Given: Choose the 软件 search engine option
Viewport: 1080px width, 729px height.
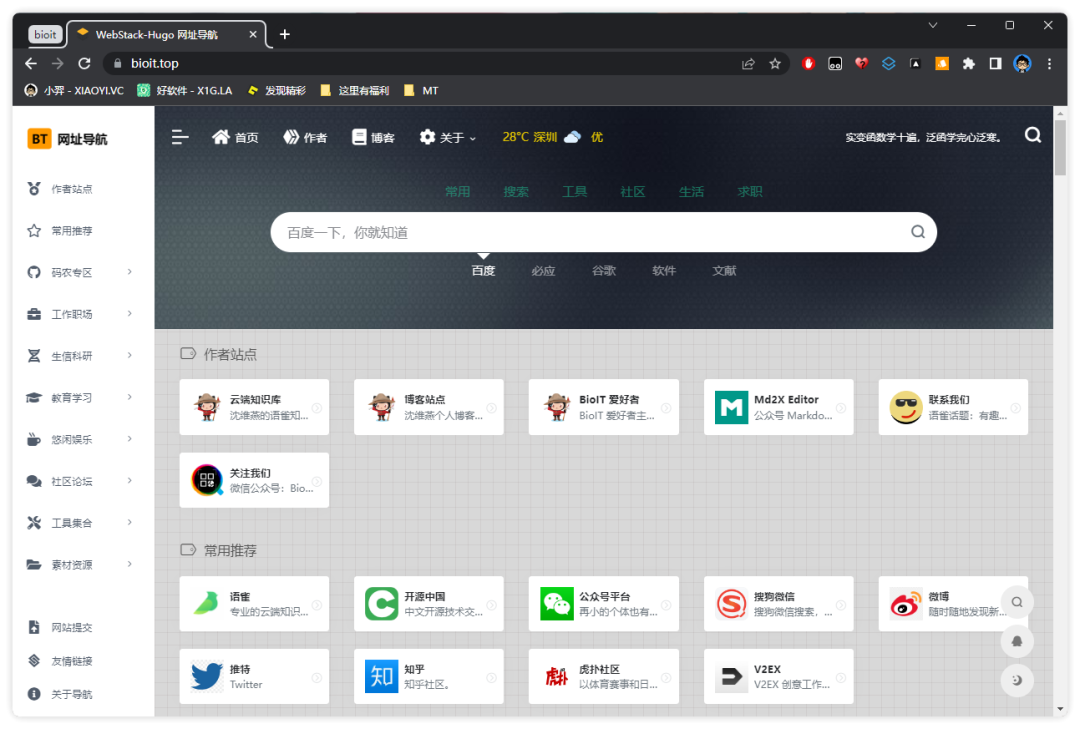Looking at the screenshot, I should coord(663,271).
